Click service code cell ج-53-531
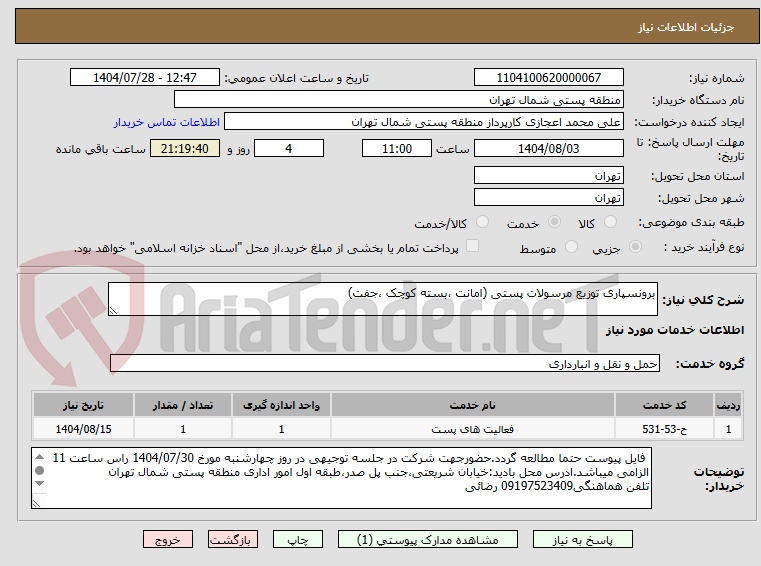The height and width of the screenshot is (566, 761). (664, 429)
